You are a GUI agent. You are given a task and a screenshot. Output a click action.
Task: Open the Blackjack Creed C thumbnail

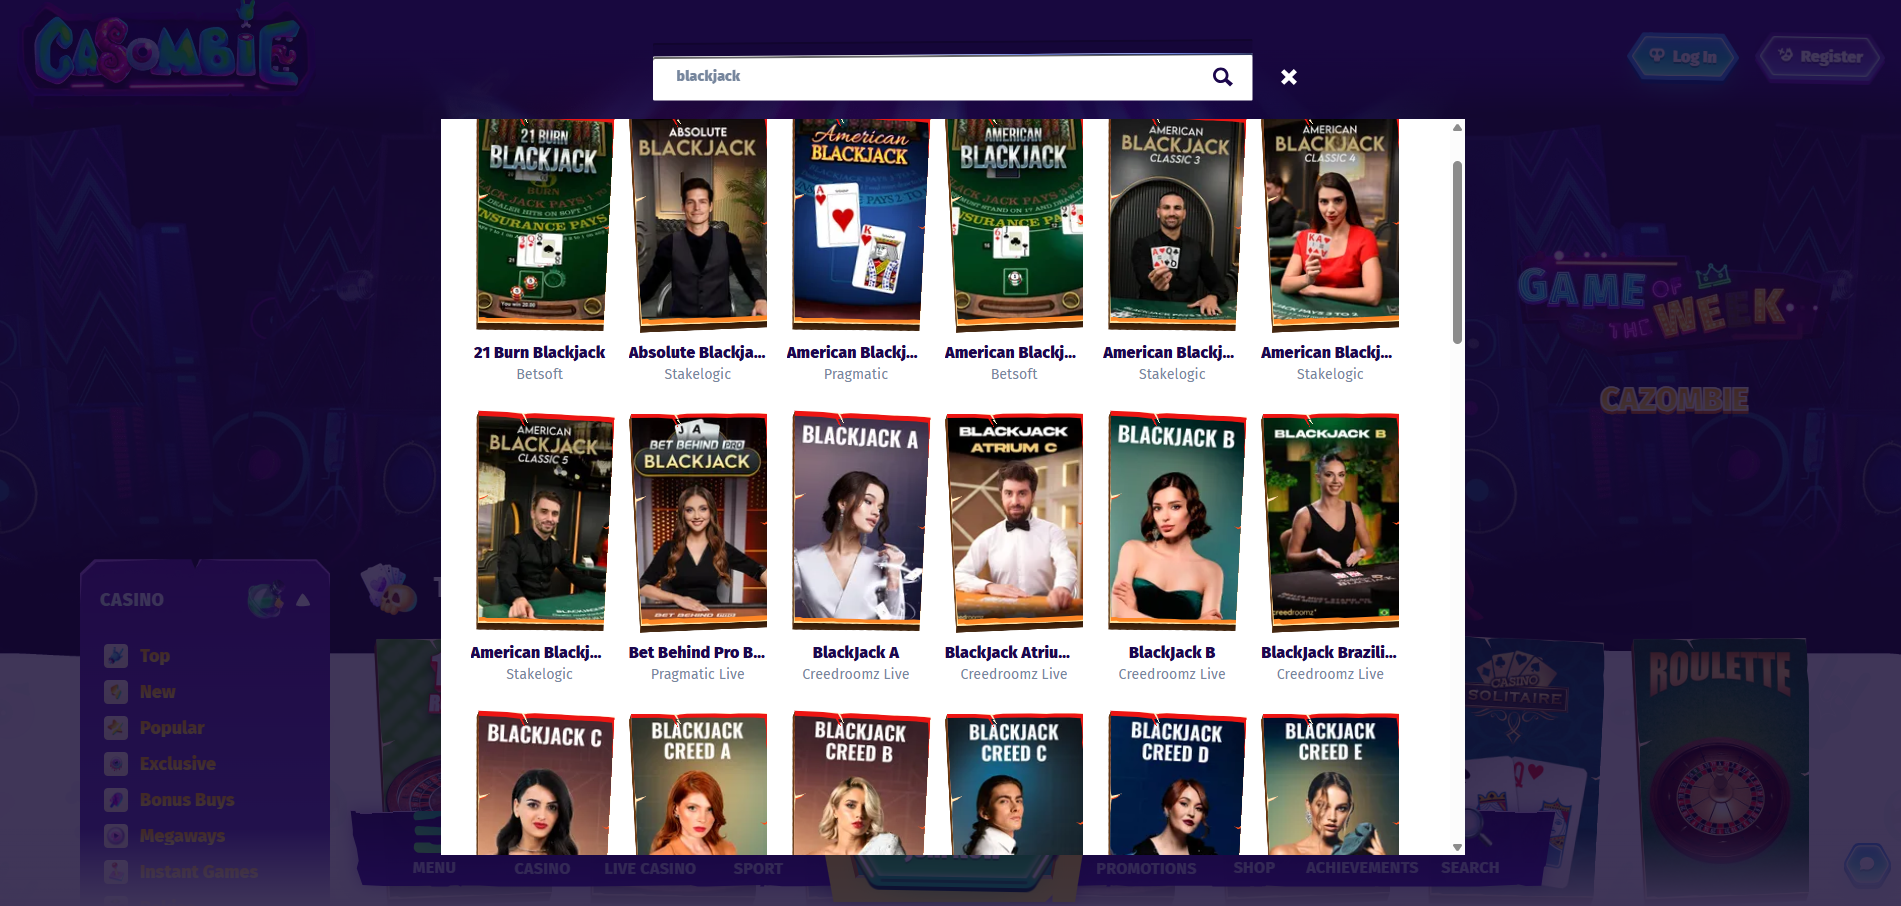[1015, 783]
